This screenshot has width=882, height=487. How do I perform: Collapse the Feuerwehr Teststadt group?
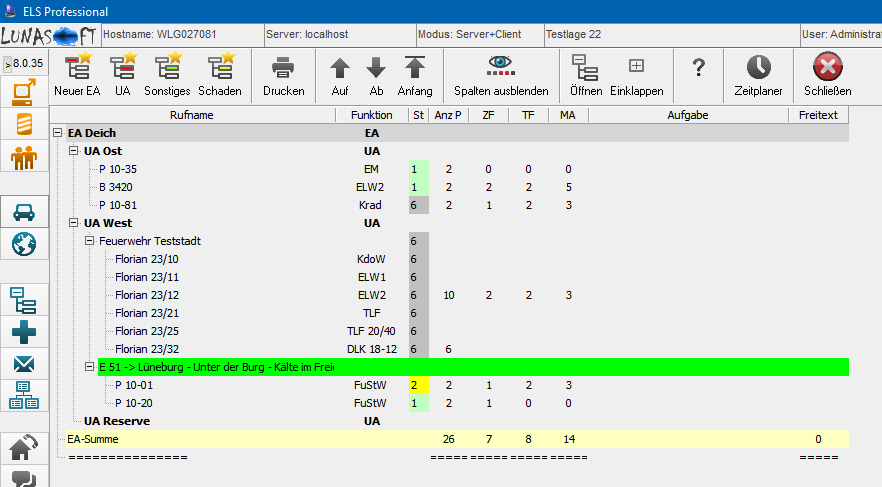click(90, 241)
